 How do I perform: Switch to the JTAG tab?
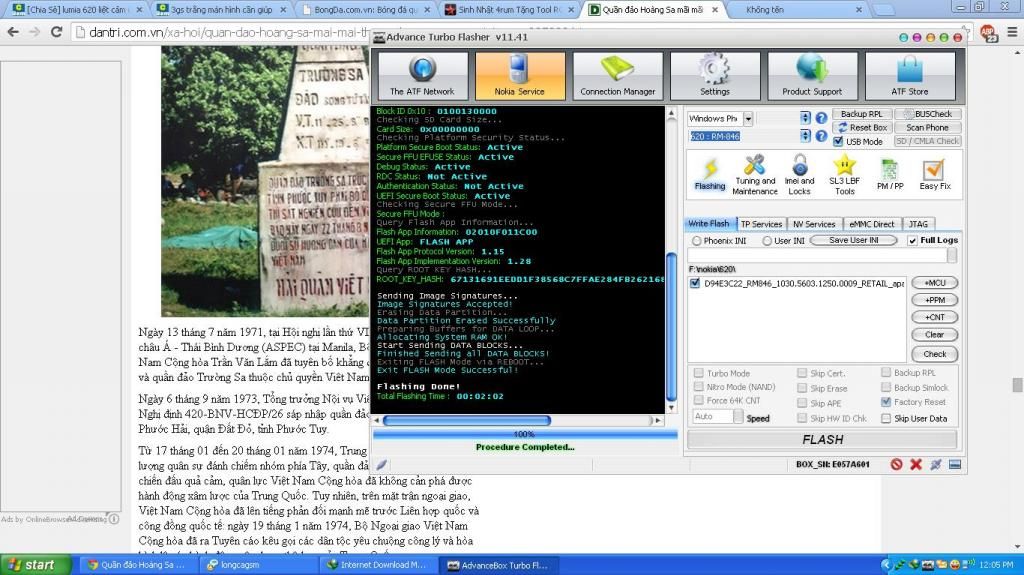(x=918, y=224)
